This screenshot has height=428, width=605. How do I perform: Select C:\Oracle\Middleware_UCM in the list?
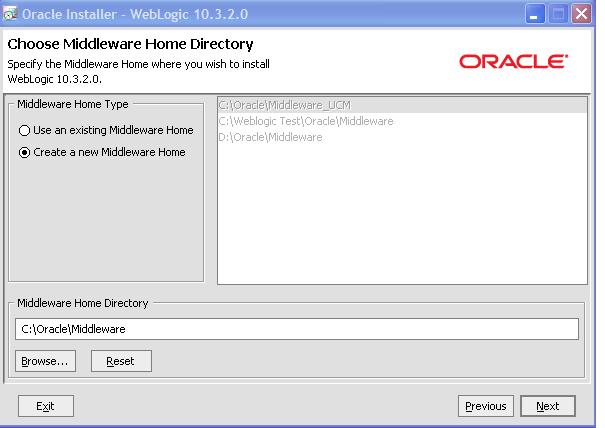(x=402, y=105)
